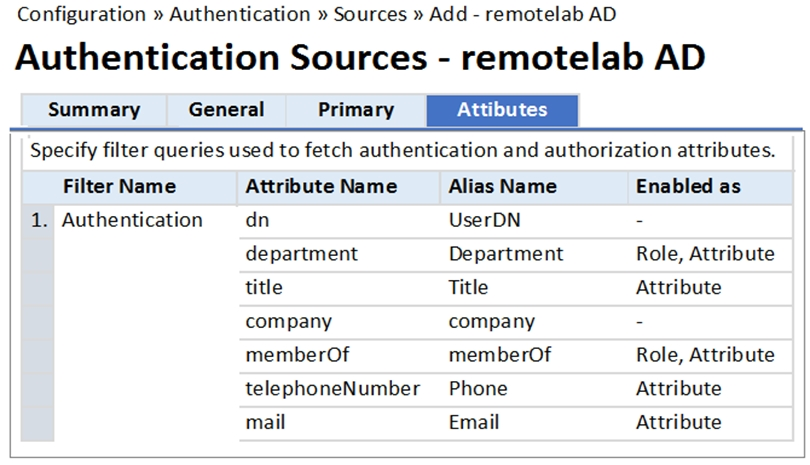This screenshot has width=810, height=465.
Task: Click the title attribute name
Action: [x=264, y=287]
